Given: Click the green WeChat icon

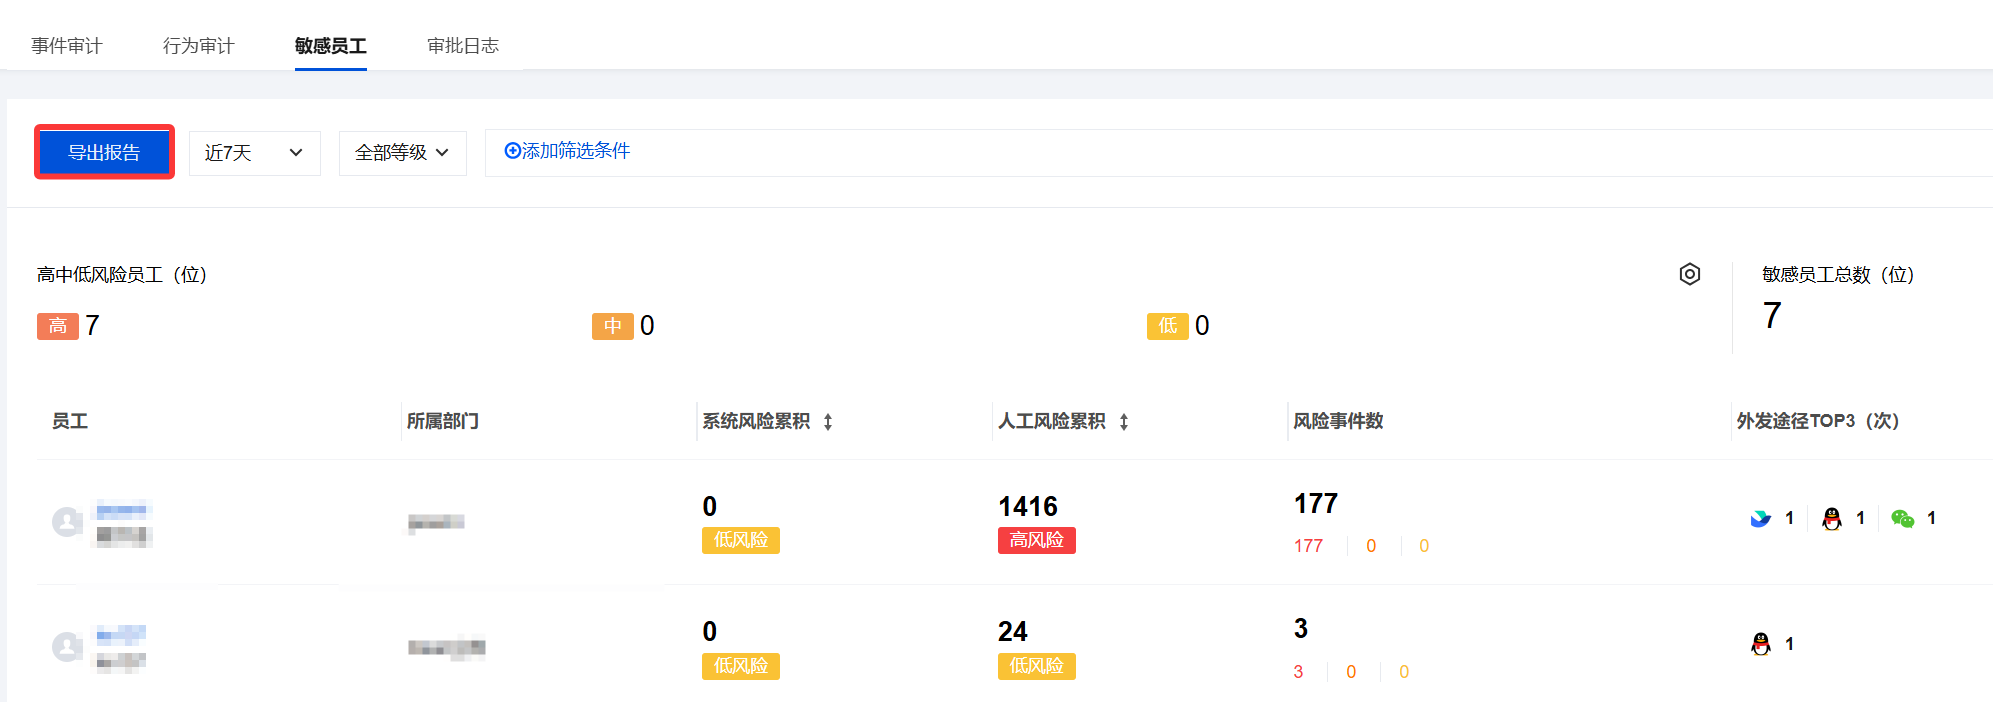Looking at the screenshot, I should pos(1902,519).
